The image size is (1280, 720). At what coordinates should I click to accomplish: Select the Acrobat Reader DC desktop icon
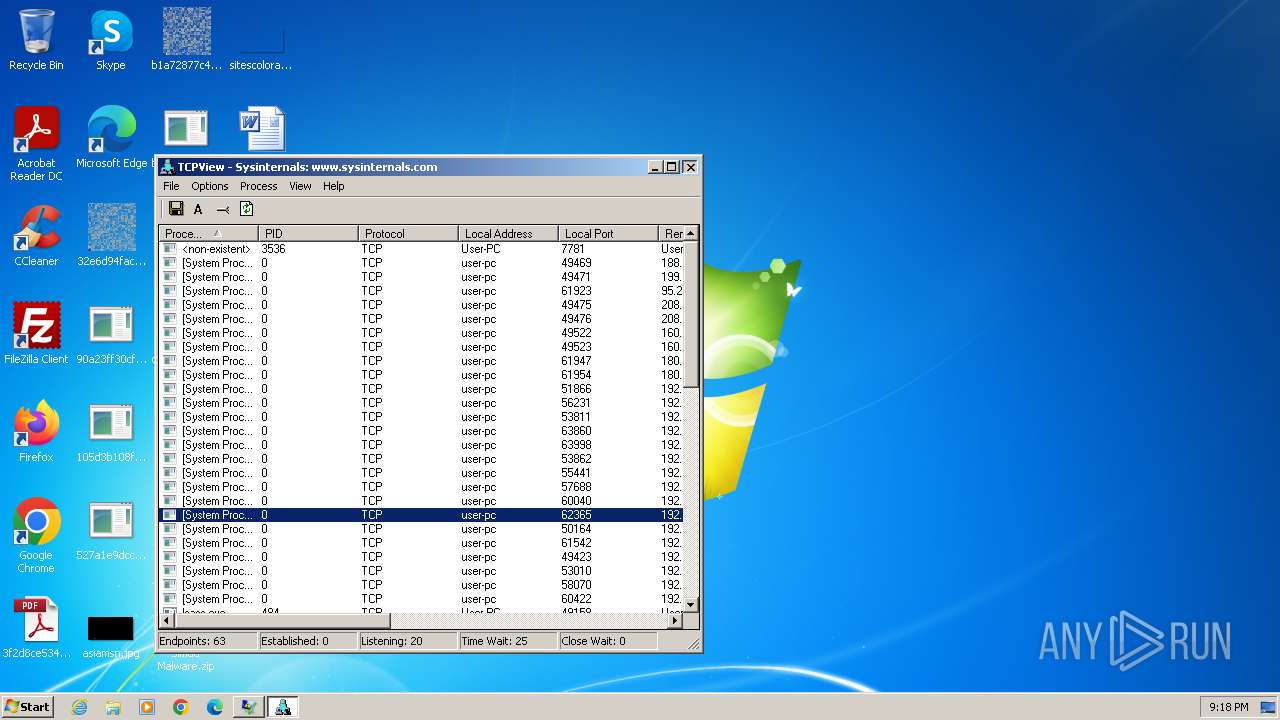click(36, 144)
